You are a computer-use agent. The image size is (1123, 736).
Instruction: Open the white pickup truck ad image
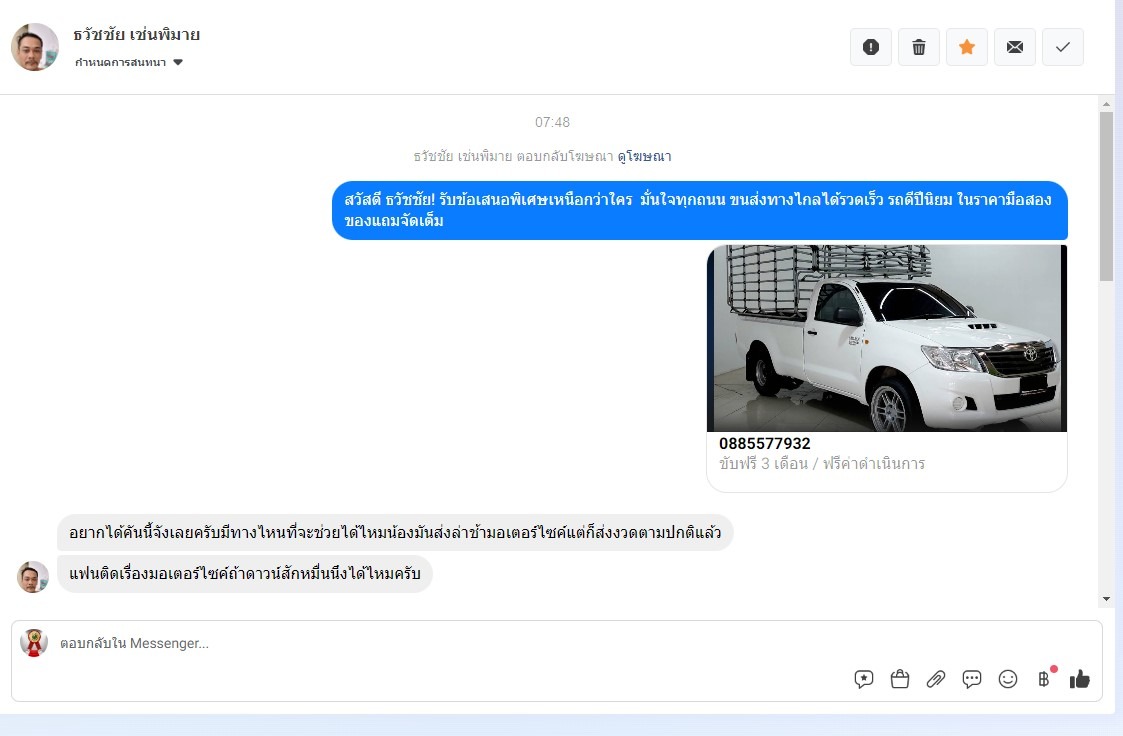tap(886, 338)
